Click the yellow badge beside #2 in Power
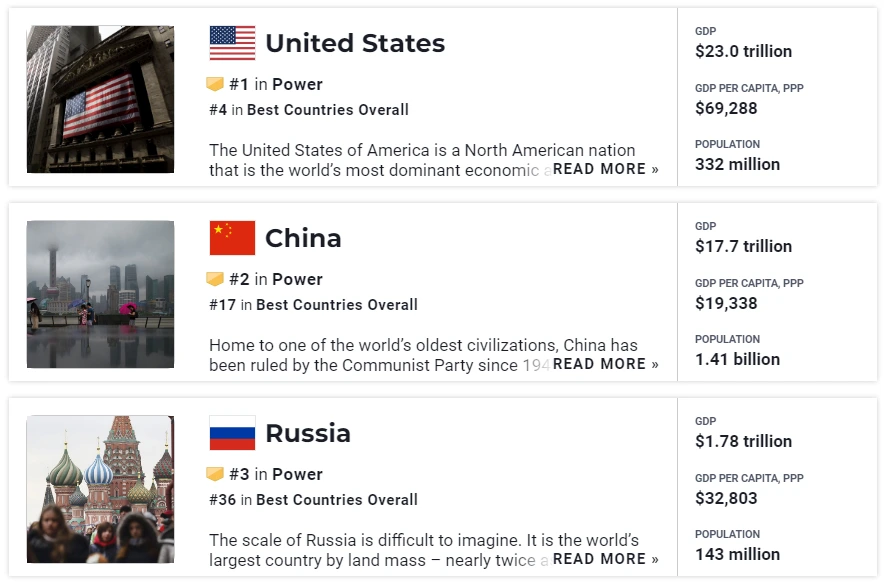Screen dimensions: 884x584 [215, 279]
